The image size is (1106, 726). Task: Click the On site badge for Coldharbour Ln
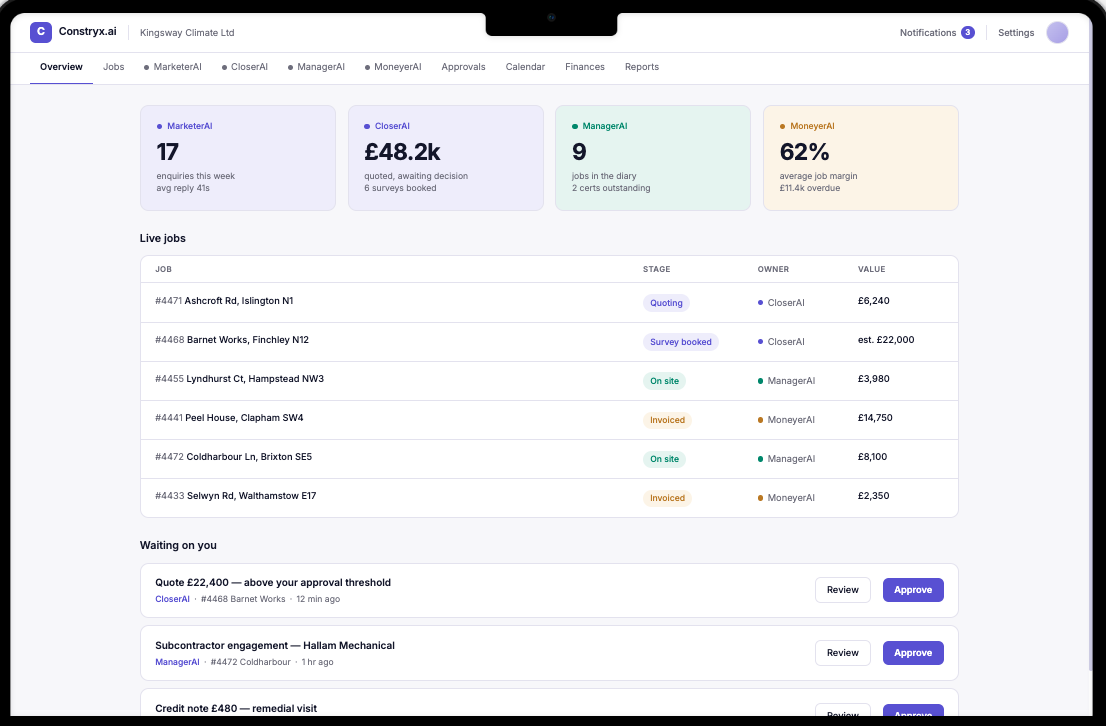tap(664, 459)
